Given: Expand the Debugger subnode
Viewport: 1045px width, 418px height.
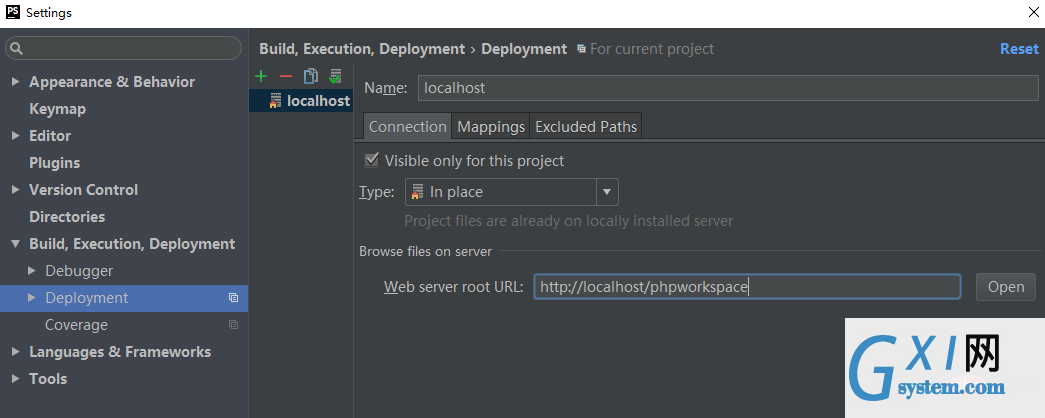Looking at the screenshot, I should point(32,271).
